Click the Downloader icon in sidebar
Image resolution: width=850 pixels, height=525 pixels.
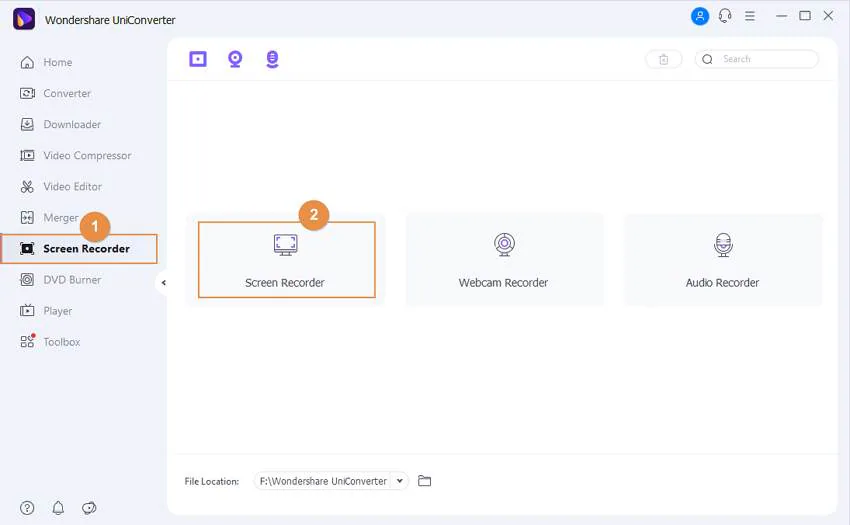(27, 124)
